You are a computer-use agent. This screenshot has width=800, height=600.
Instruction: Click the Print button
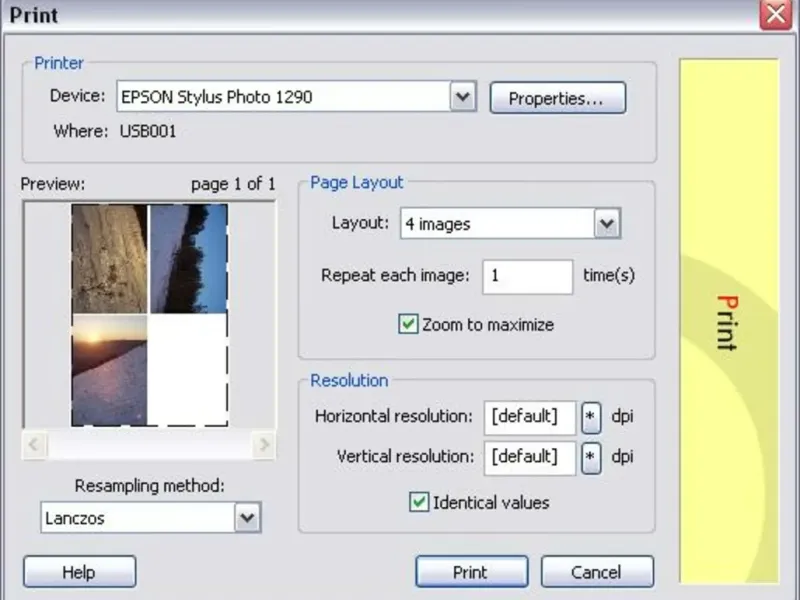coord(471,572)
